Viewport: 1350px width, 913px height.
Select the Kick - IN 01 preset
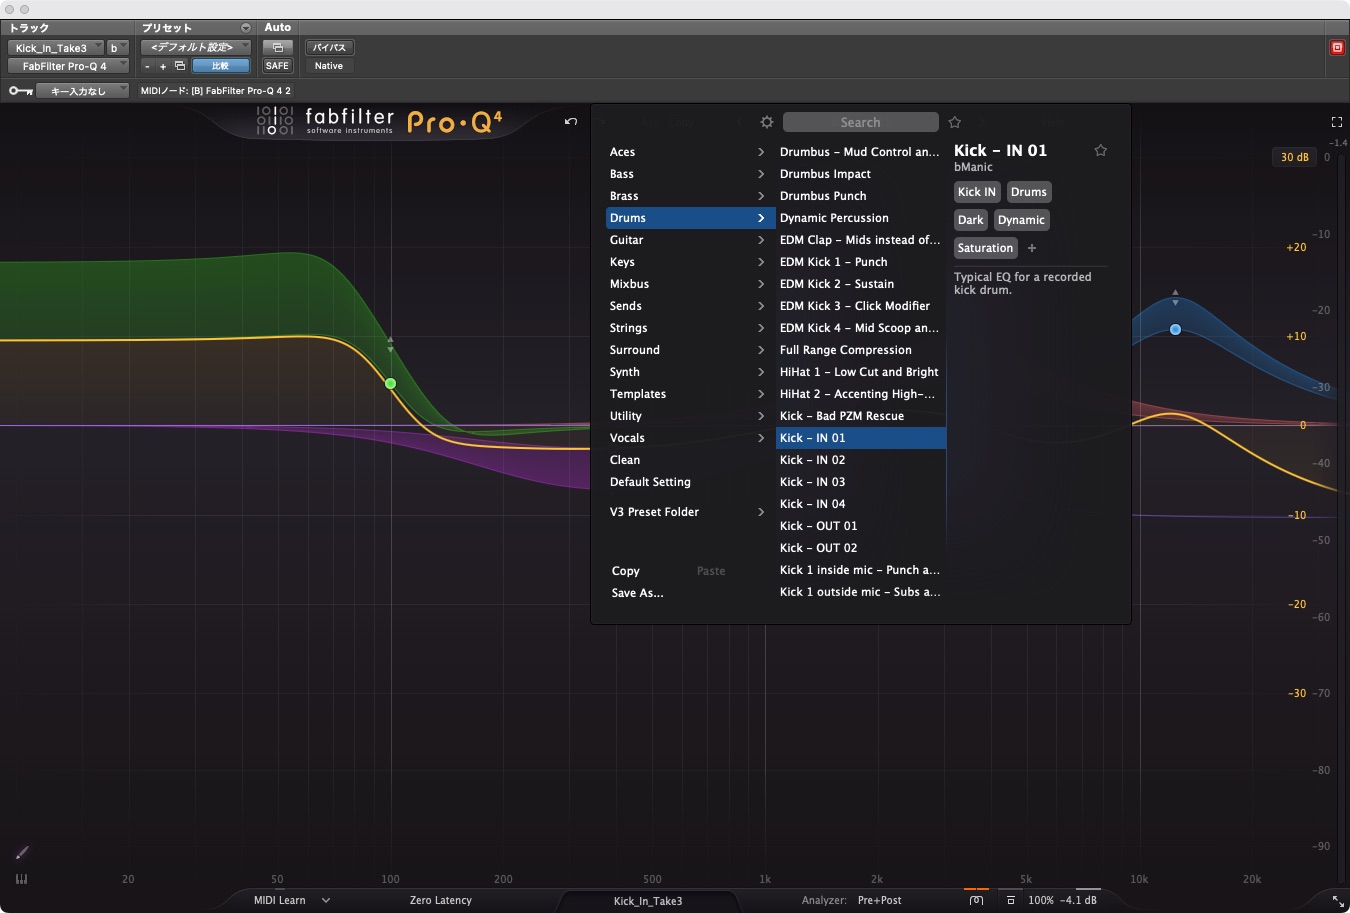861,438
